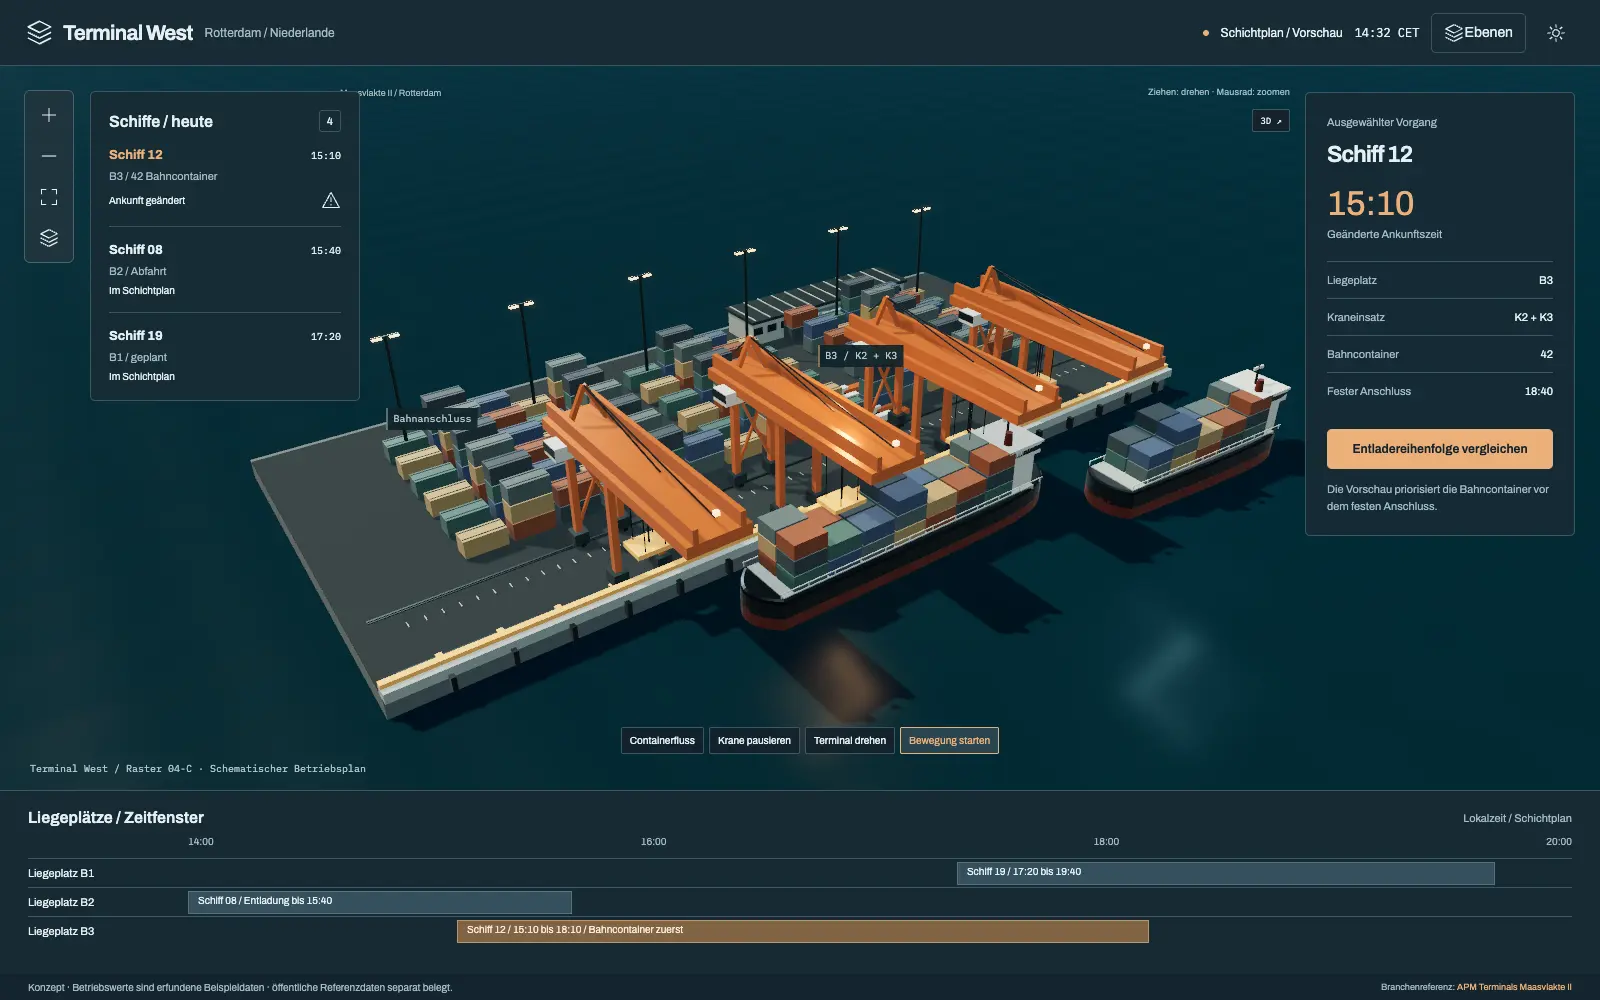
Task: Open layers via the map toolbar stack icon
Action: [49, 238]
